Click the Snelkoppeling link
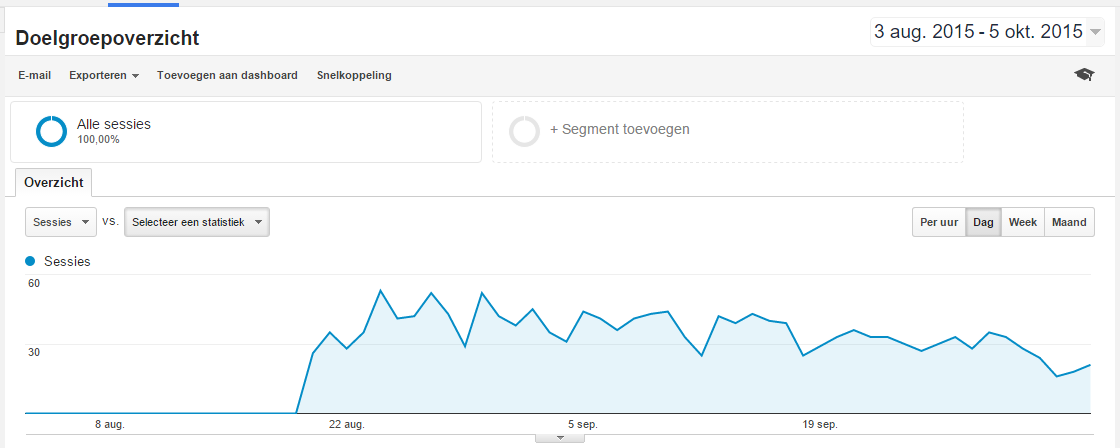 click(354, 75)
